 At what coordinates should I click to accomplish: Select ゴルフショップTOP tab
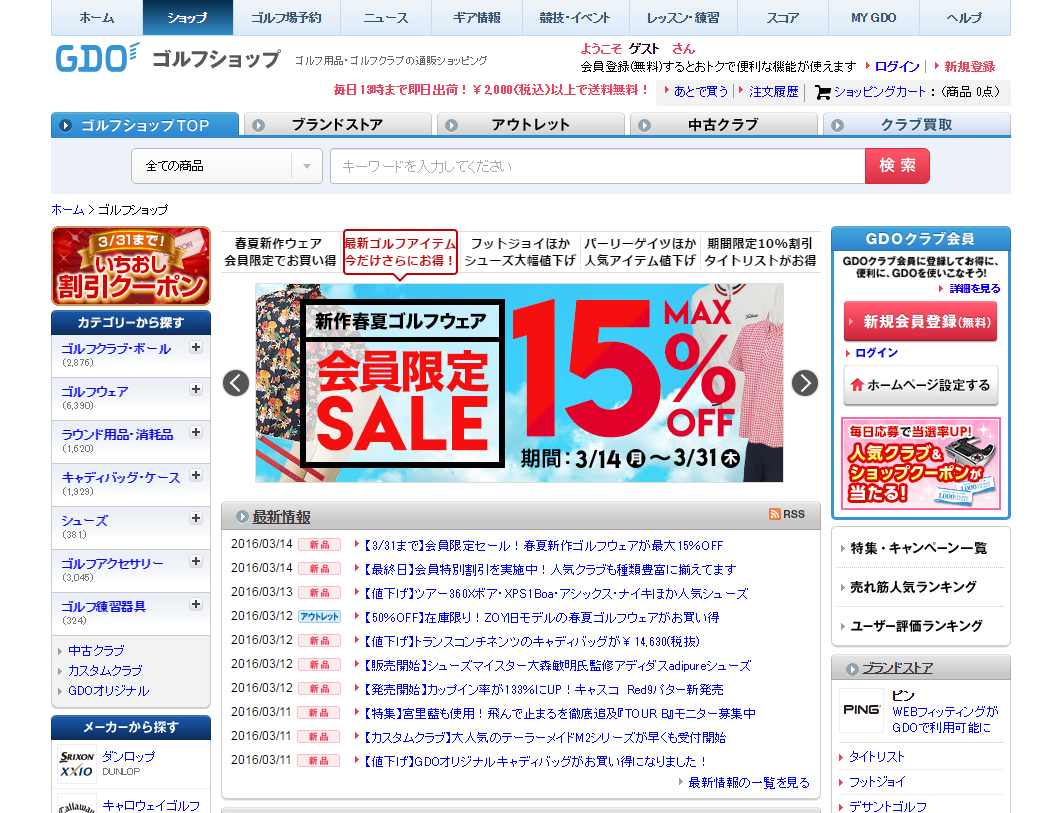click(x=145, y=125)
